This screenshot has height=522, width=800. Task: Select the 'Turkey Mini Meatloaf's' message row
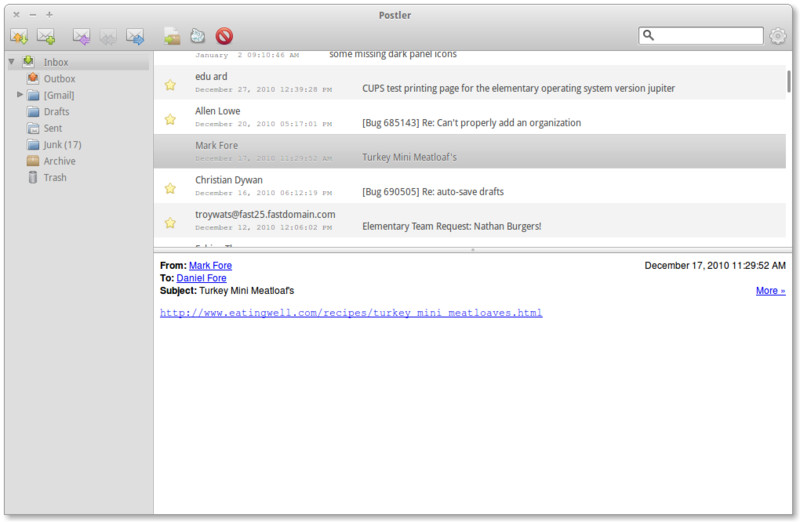[x=469, y=152]
